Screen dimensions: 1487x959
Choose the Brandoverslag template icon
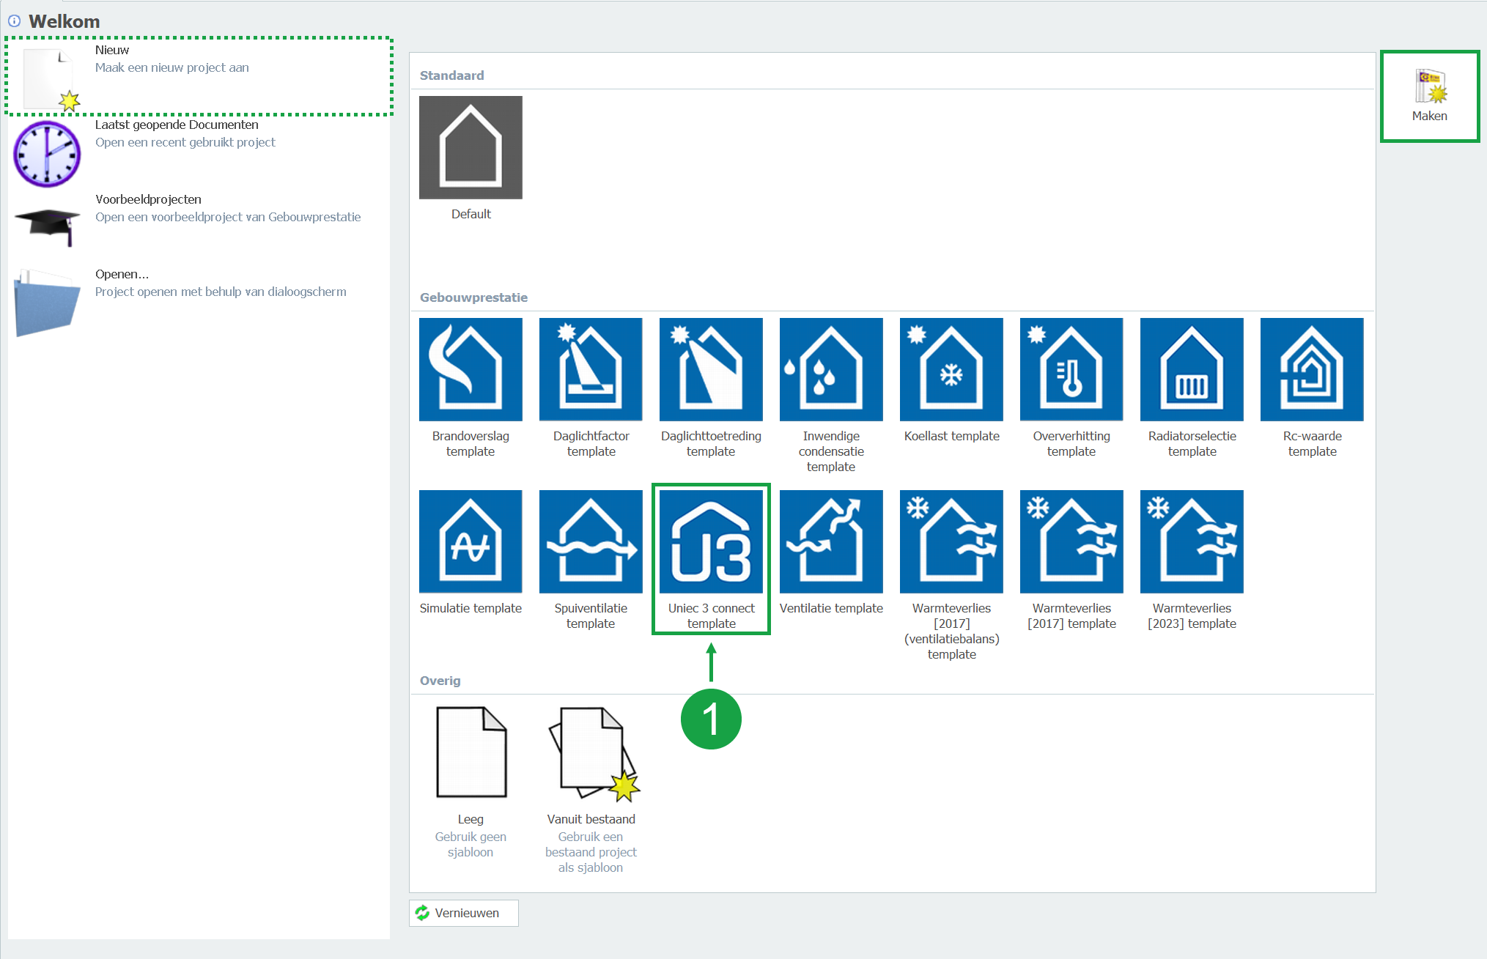point(470,370)
